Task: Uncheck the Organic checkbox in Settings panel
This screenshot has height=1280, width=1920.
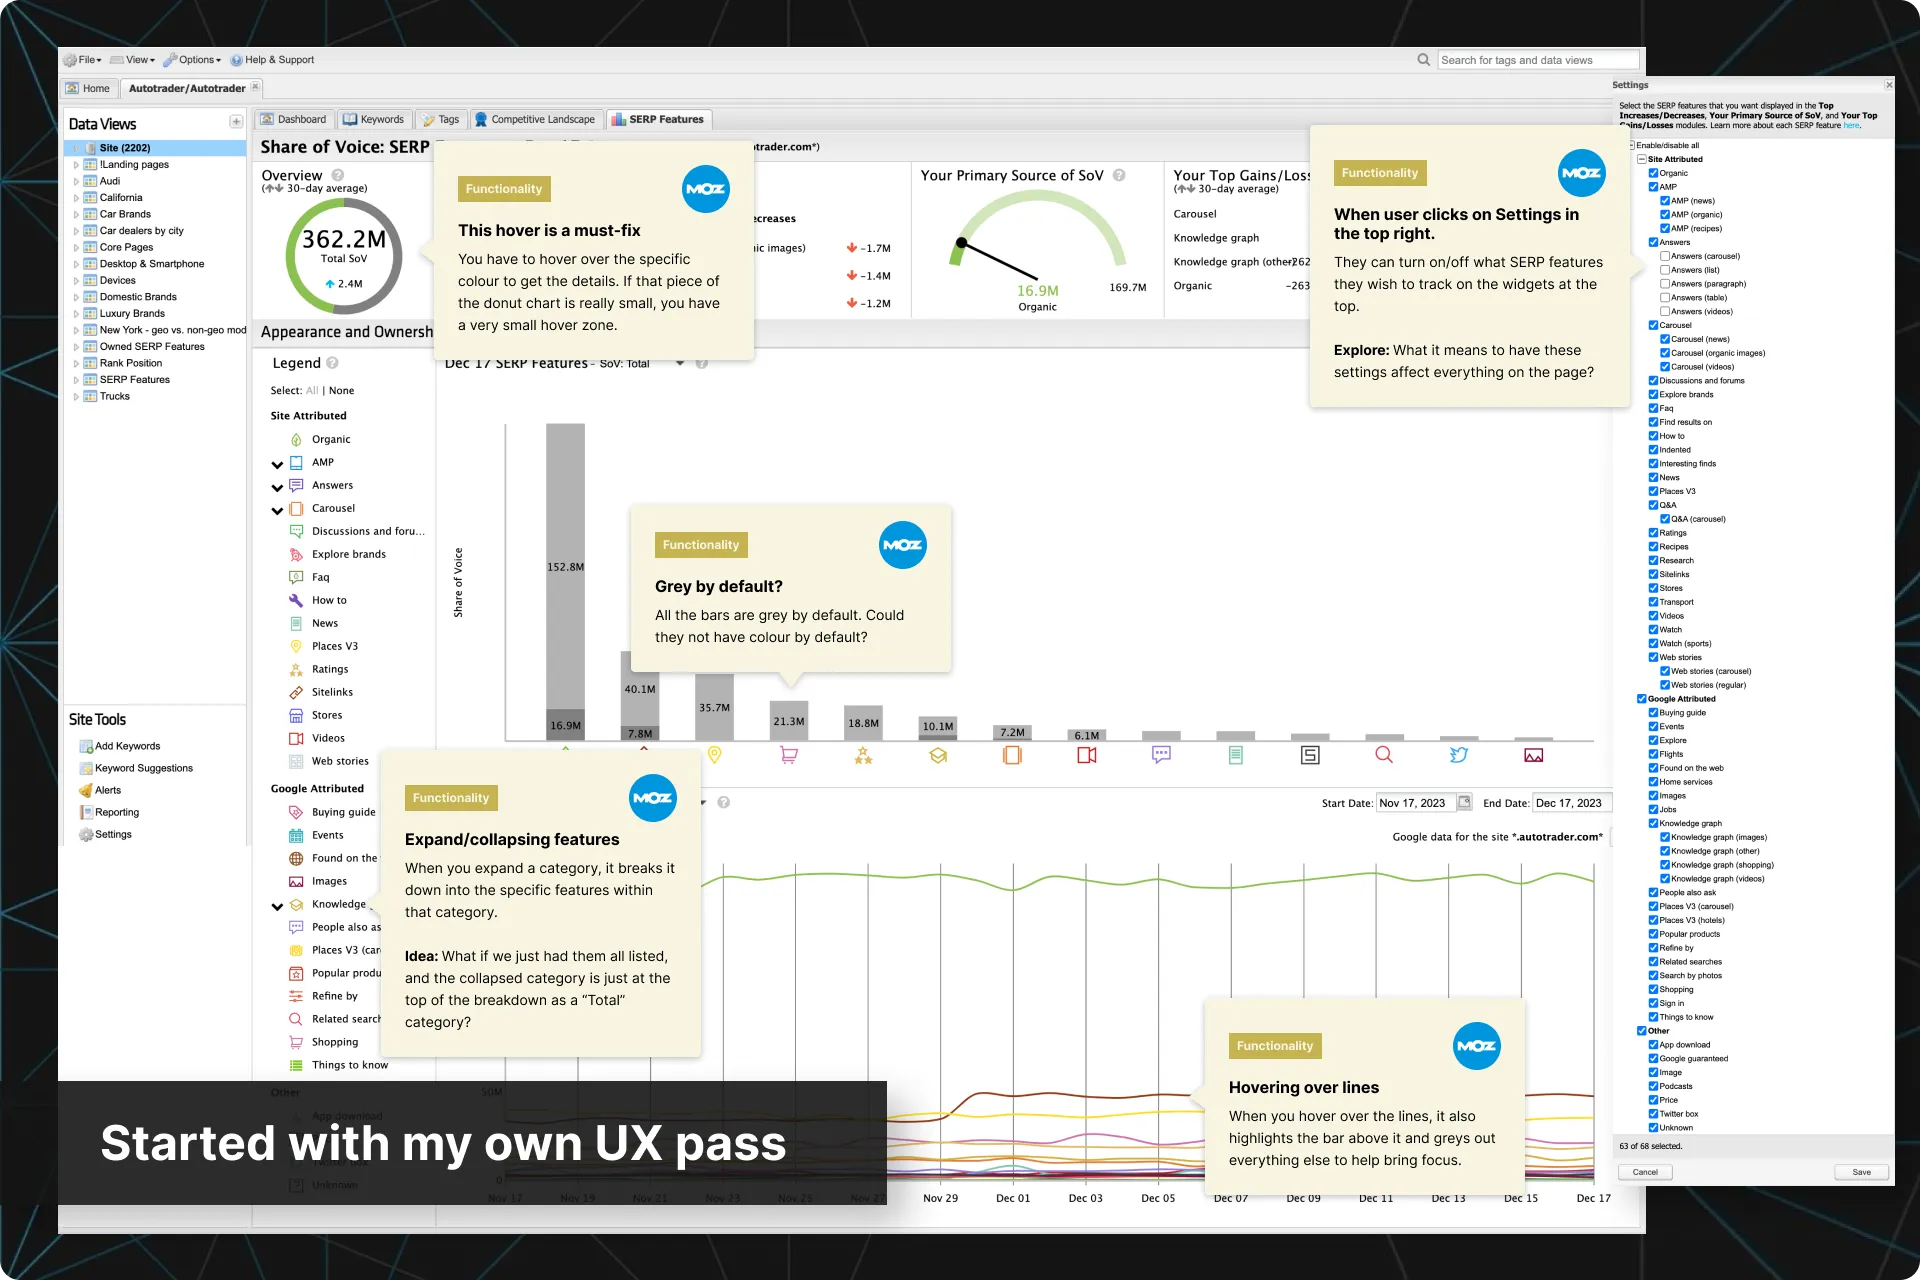Action: [1653, 173]
